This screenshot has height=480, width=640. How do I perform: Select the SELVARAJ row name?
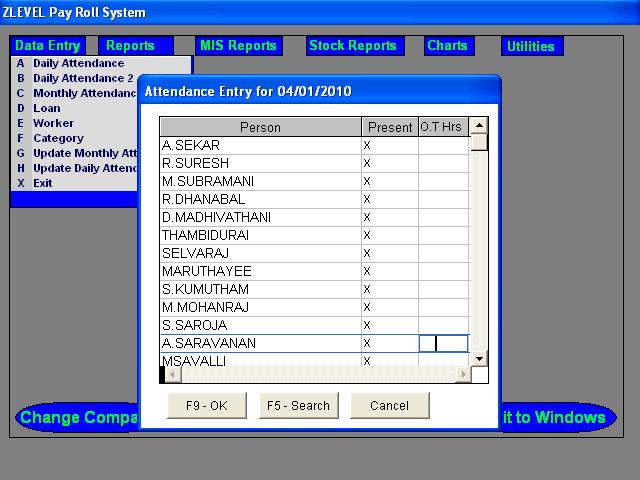[x=196, y=253]
